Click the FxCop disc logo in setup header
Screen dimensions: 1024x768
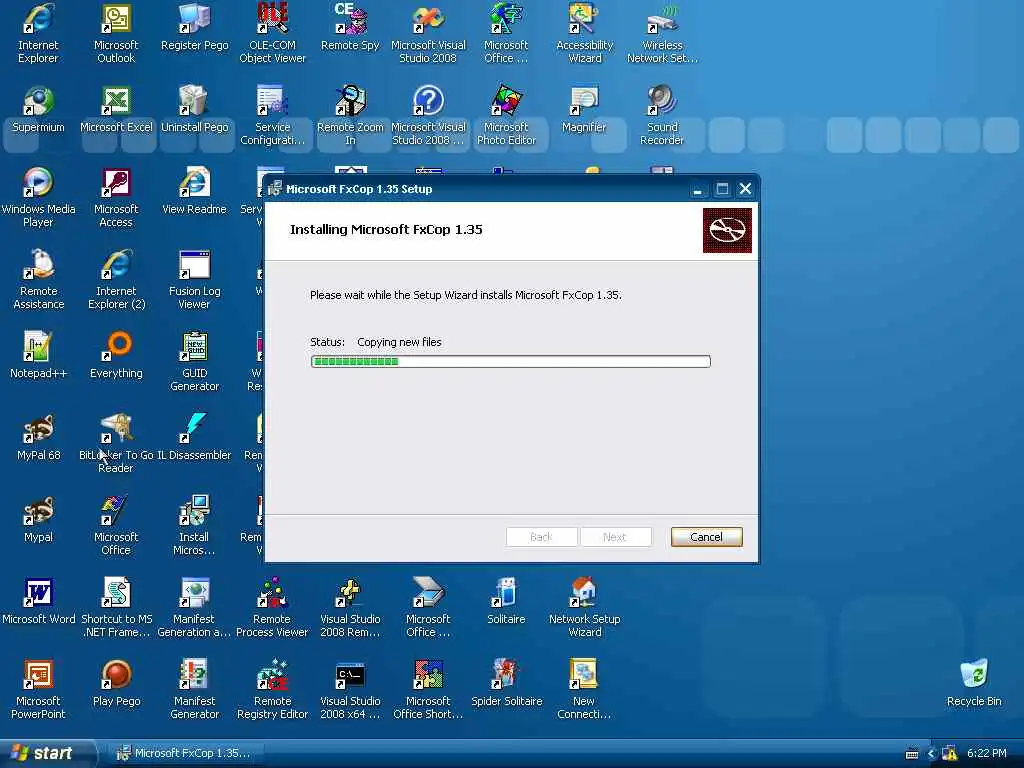pyautogui.click(x=727, y=230)
